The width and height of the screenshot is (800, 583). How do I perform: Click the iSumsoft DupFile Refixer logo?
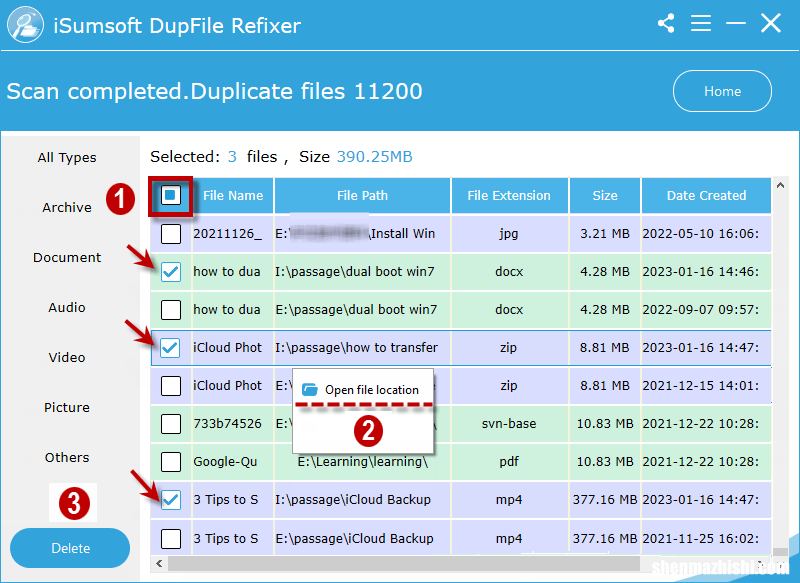coord(25,24)
